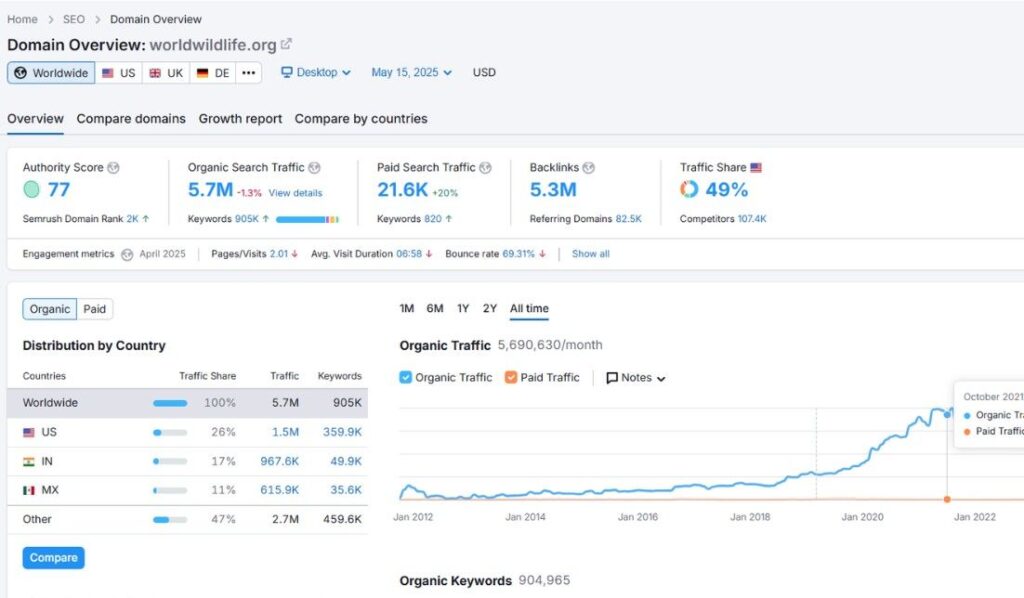
Task: Click the Organic Search Traffic info icon
Action: point(314,168)
